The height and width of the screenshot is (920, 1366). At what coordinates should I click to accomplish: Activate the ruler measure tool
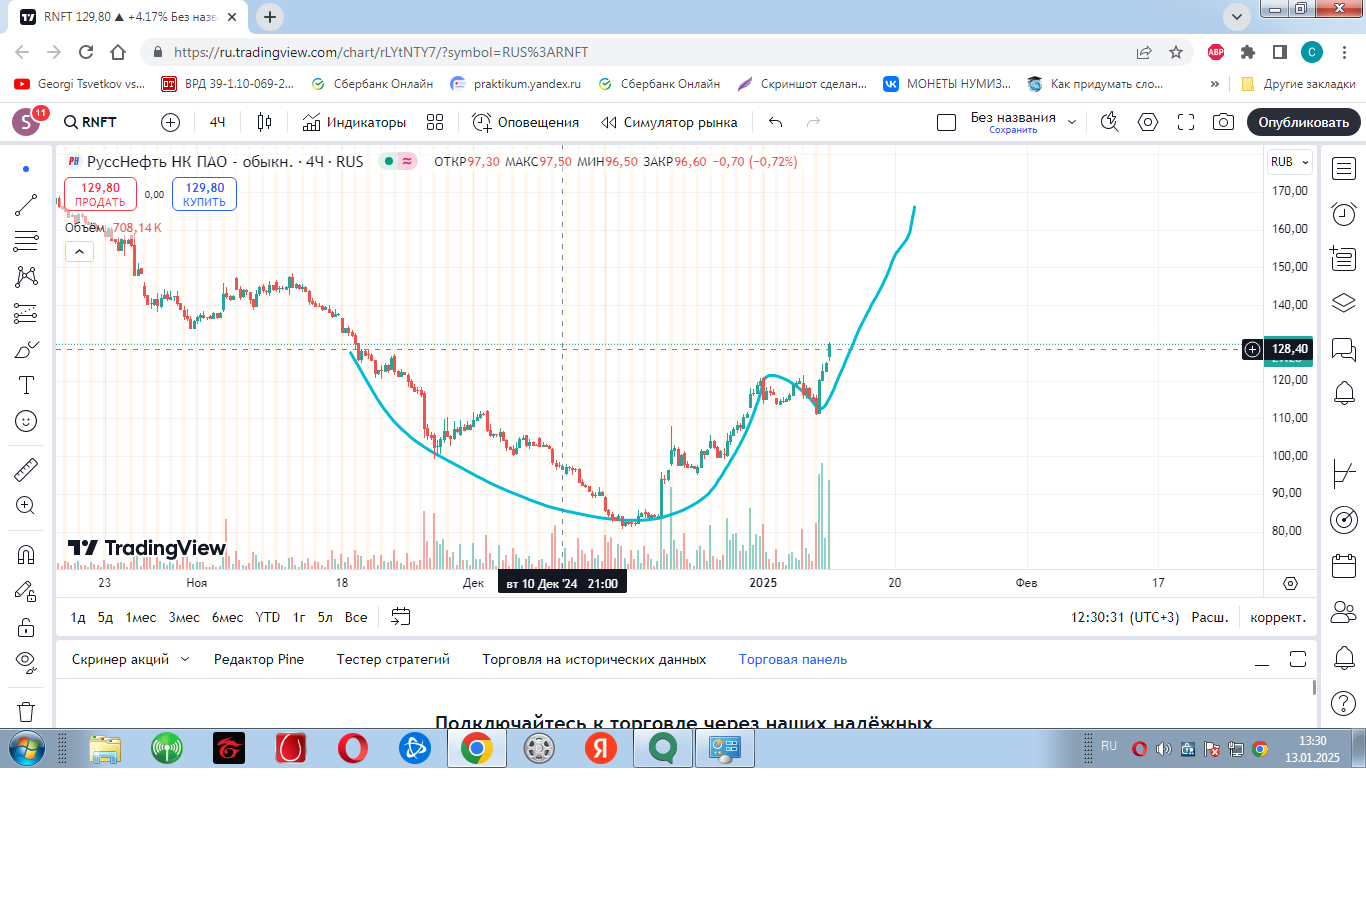click(26, 469)
